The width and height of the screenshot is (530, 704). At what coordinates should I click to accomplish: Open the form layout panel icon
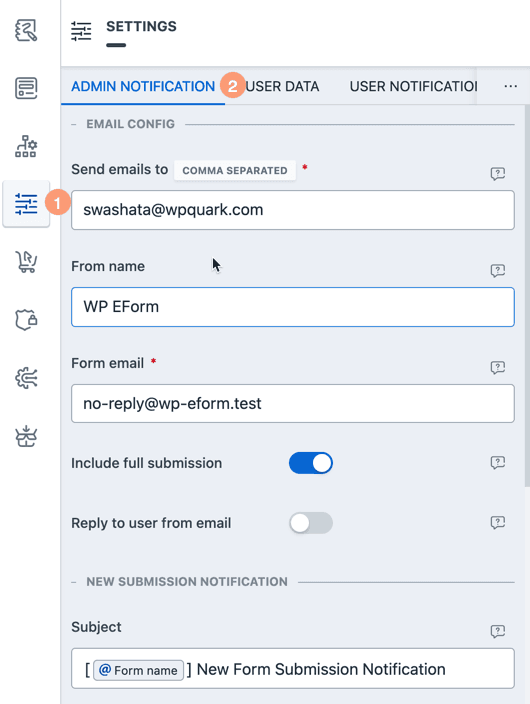26,88
